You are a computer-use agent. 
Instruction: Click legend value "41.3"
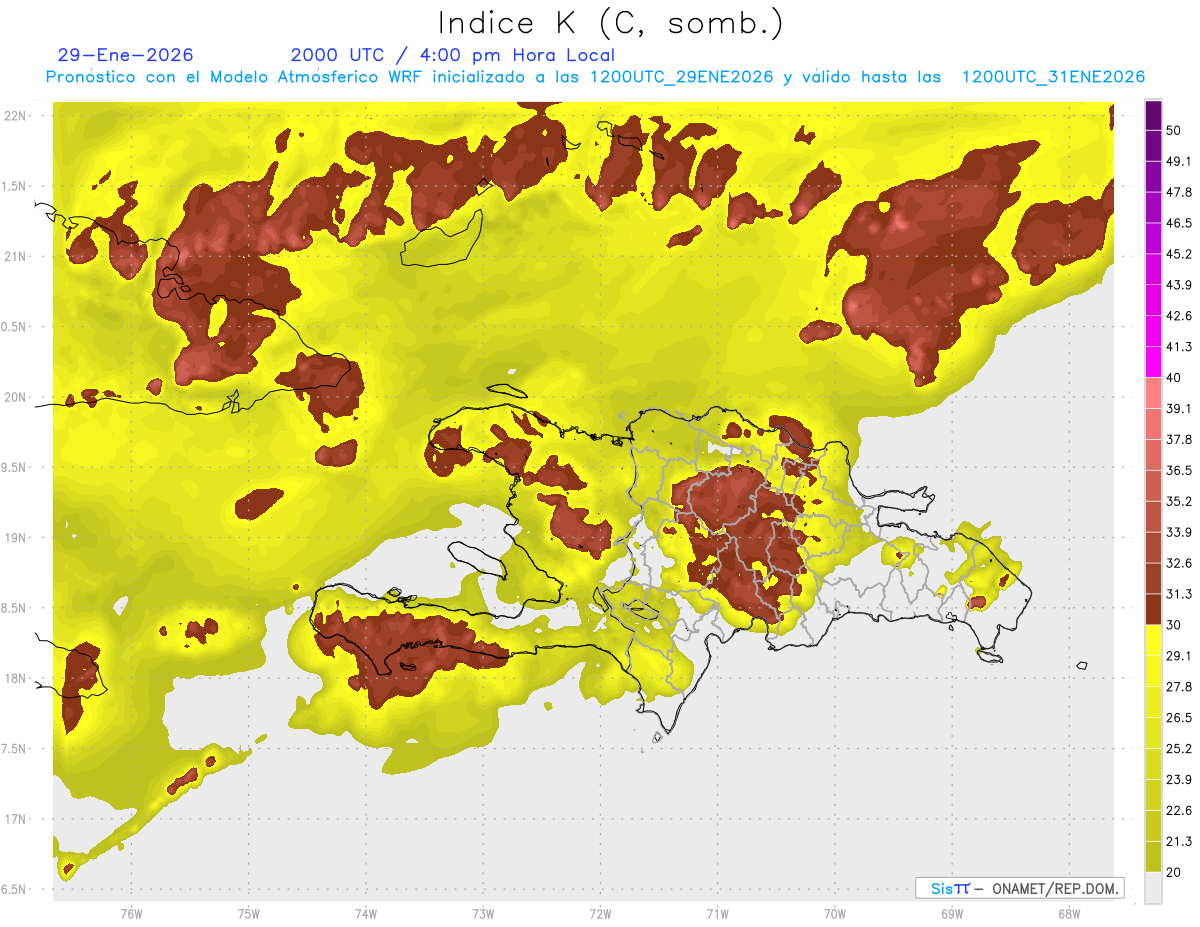1179,347
